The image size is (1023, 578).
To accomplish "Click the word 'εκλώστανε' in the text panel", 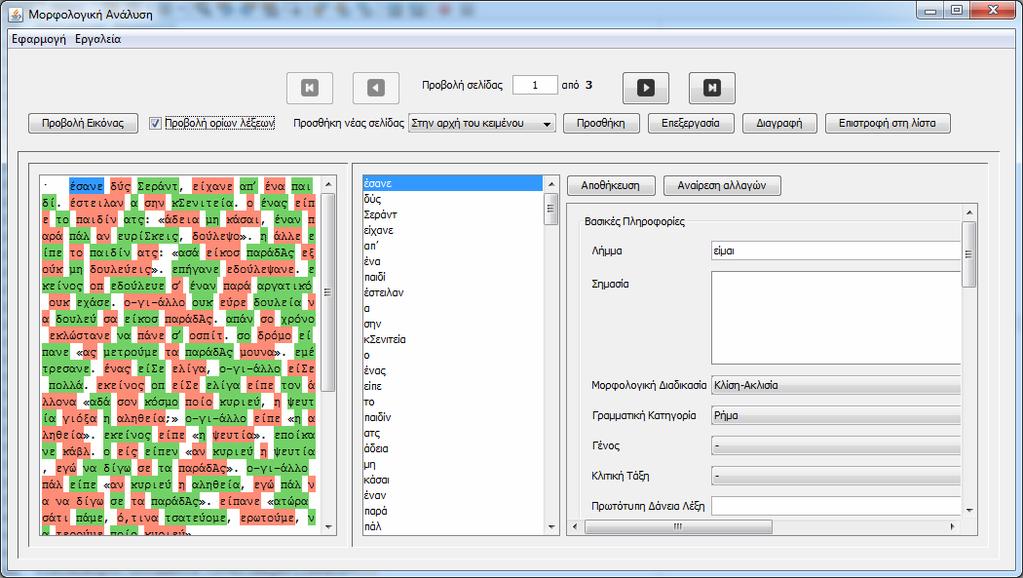I will (x=80, y=335).
